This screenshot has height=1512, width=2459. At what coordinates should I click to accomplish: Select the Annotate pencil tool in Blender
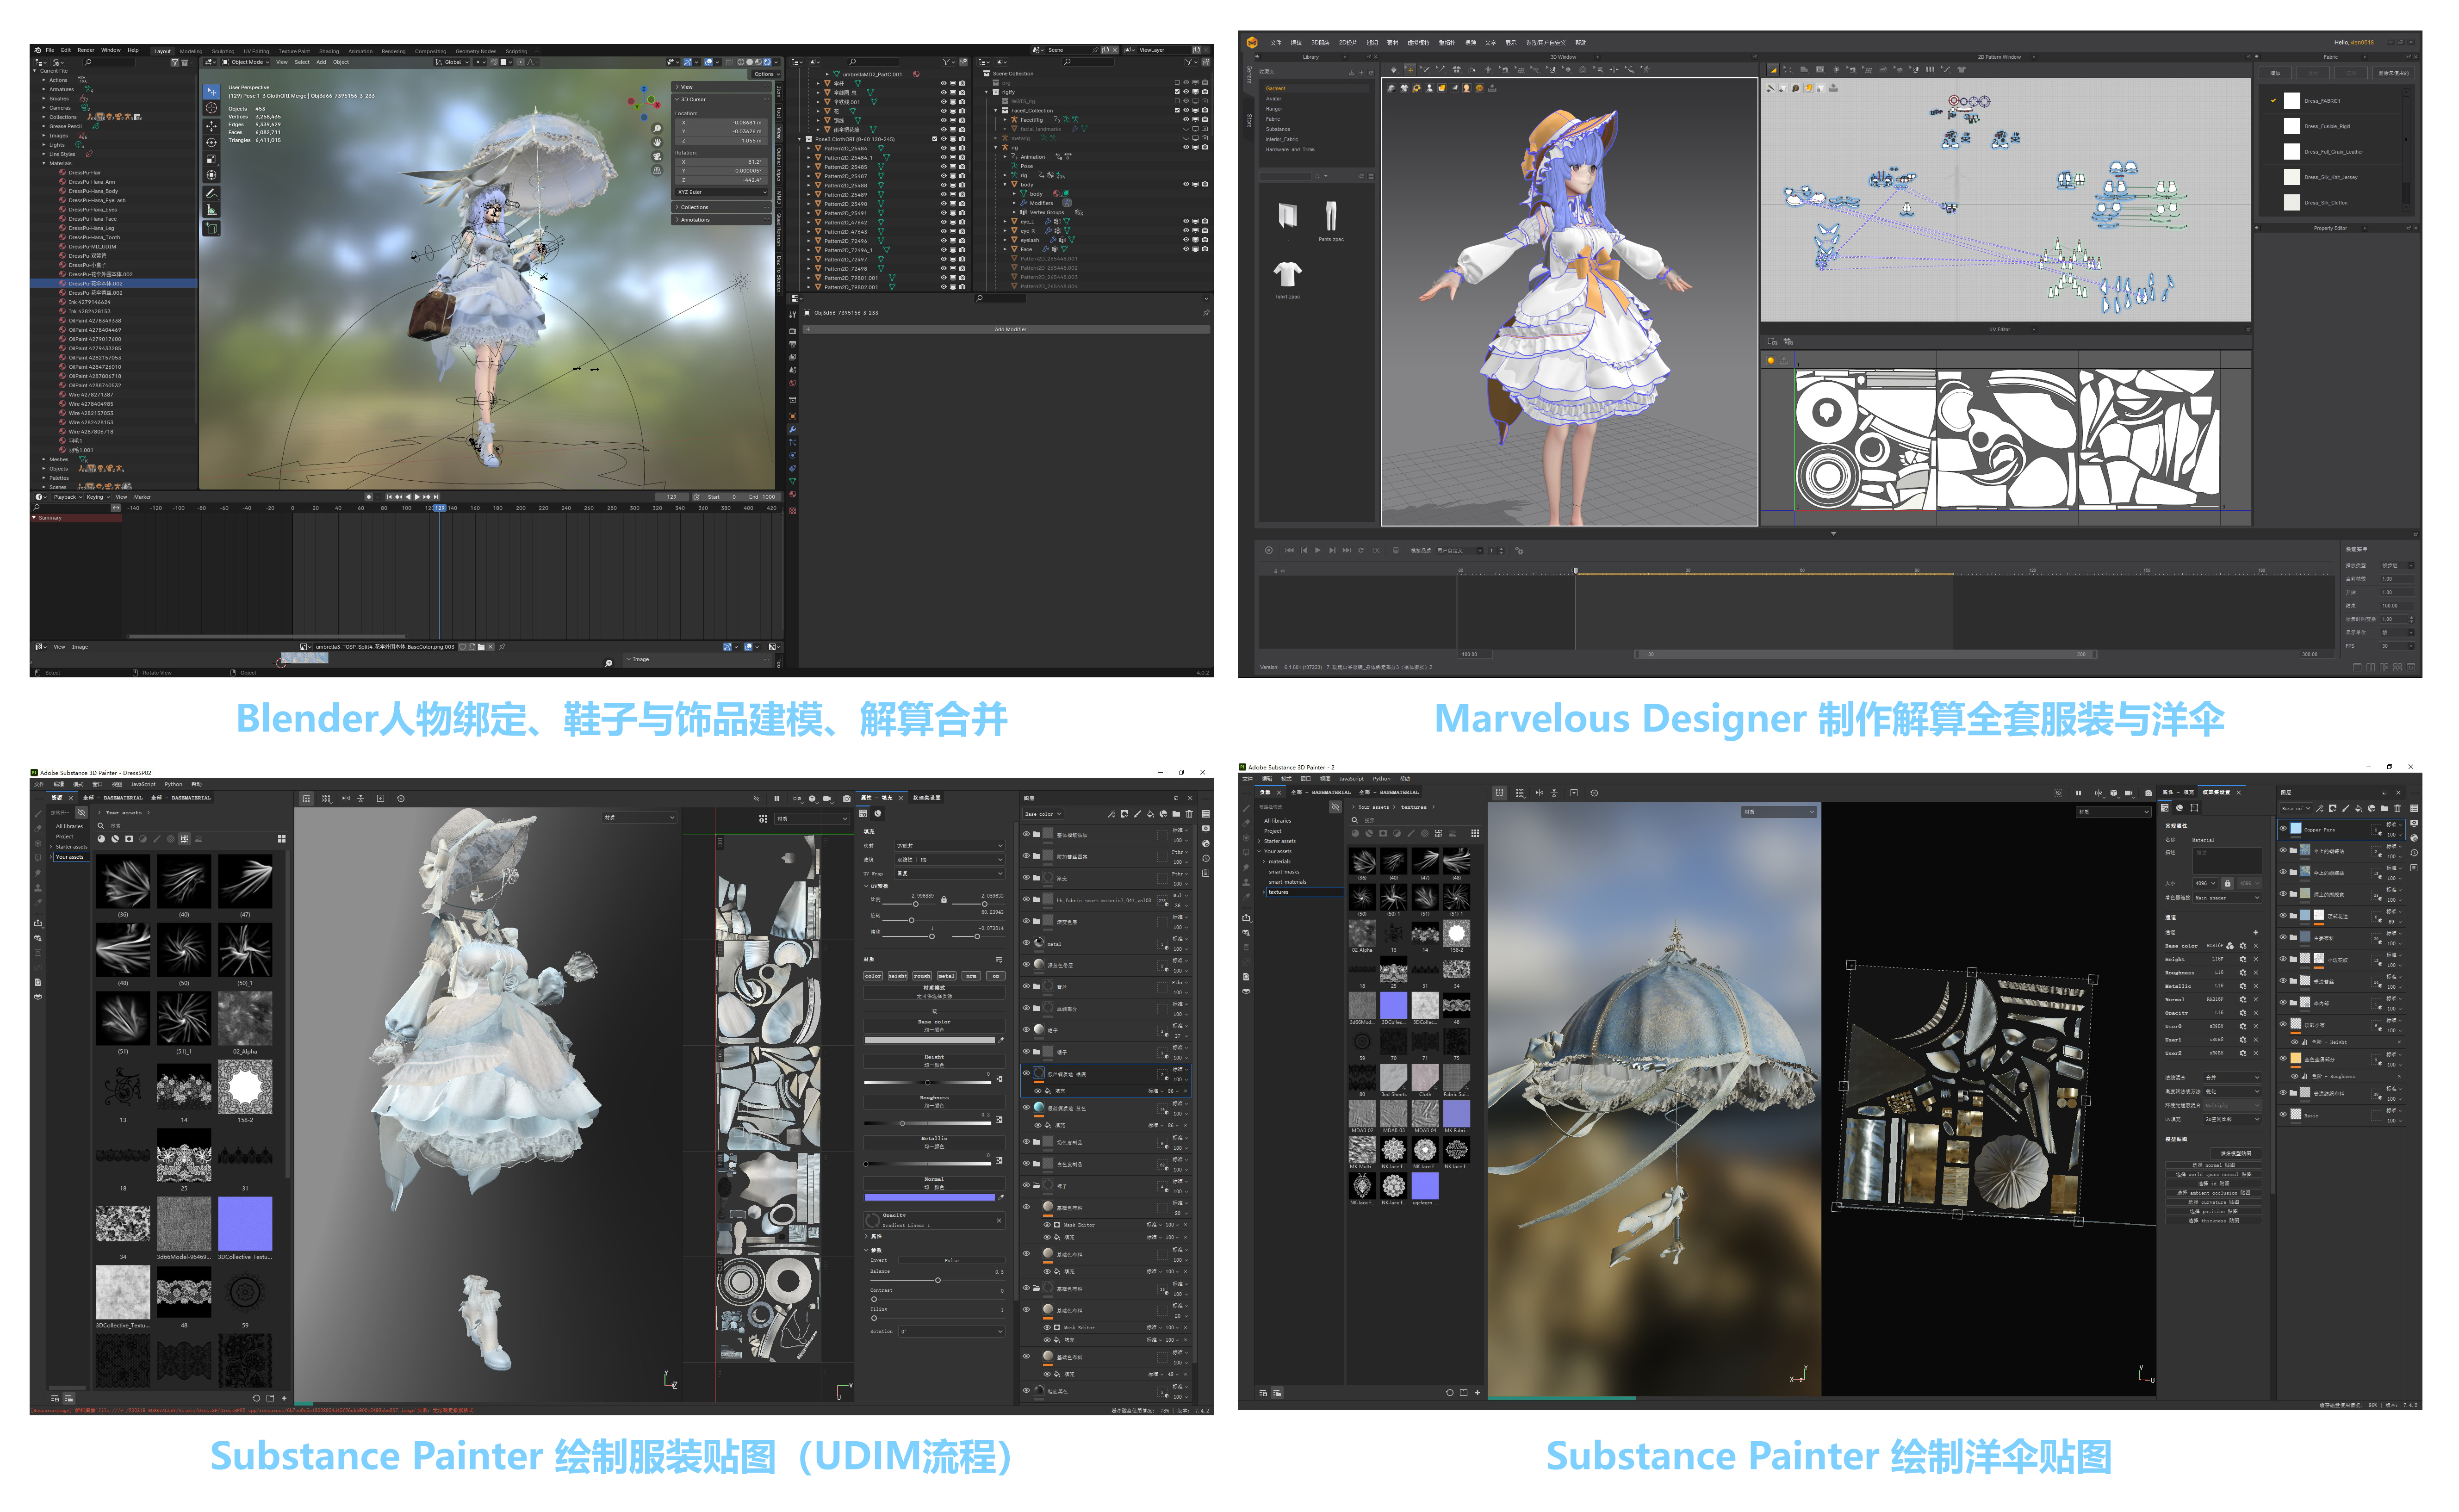tap(211, 193)
